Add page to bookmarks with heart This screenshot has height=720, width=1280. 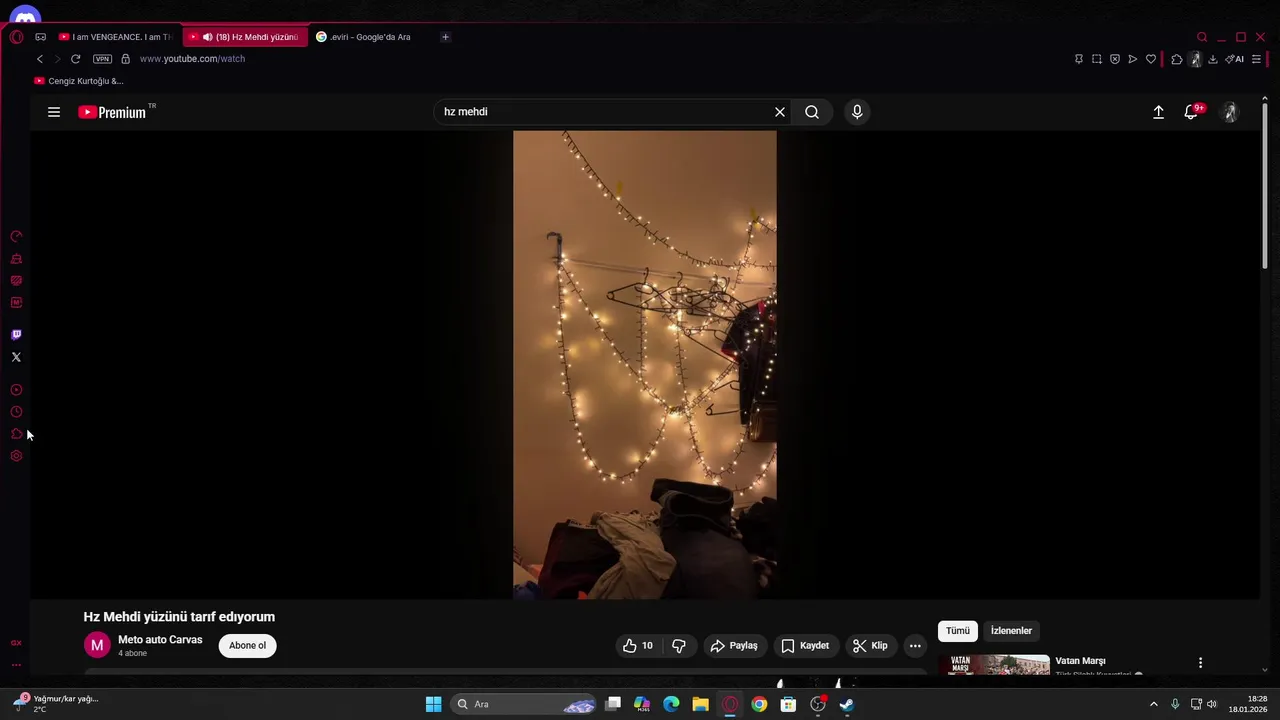click(x=1150, y=59)
